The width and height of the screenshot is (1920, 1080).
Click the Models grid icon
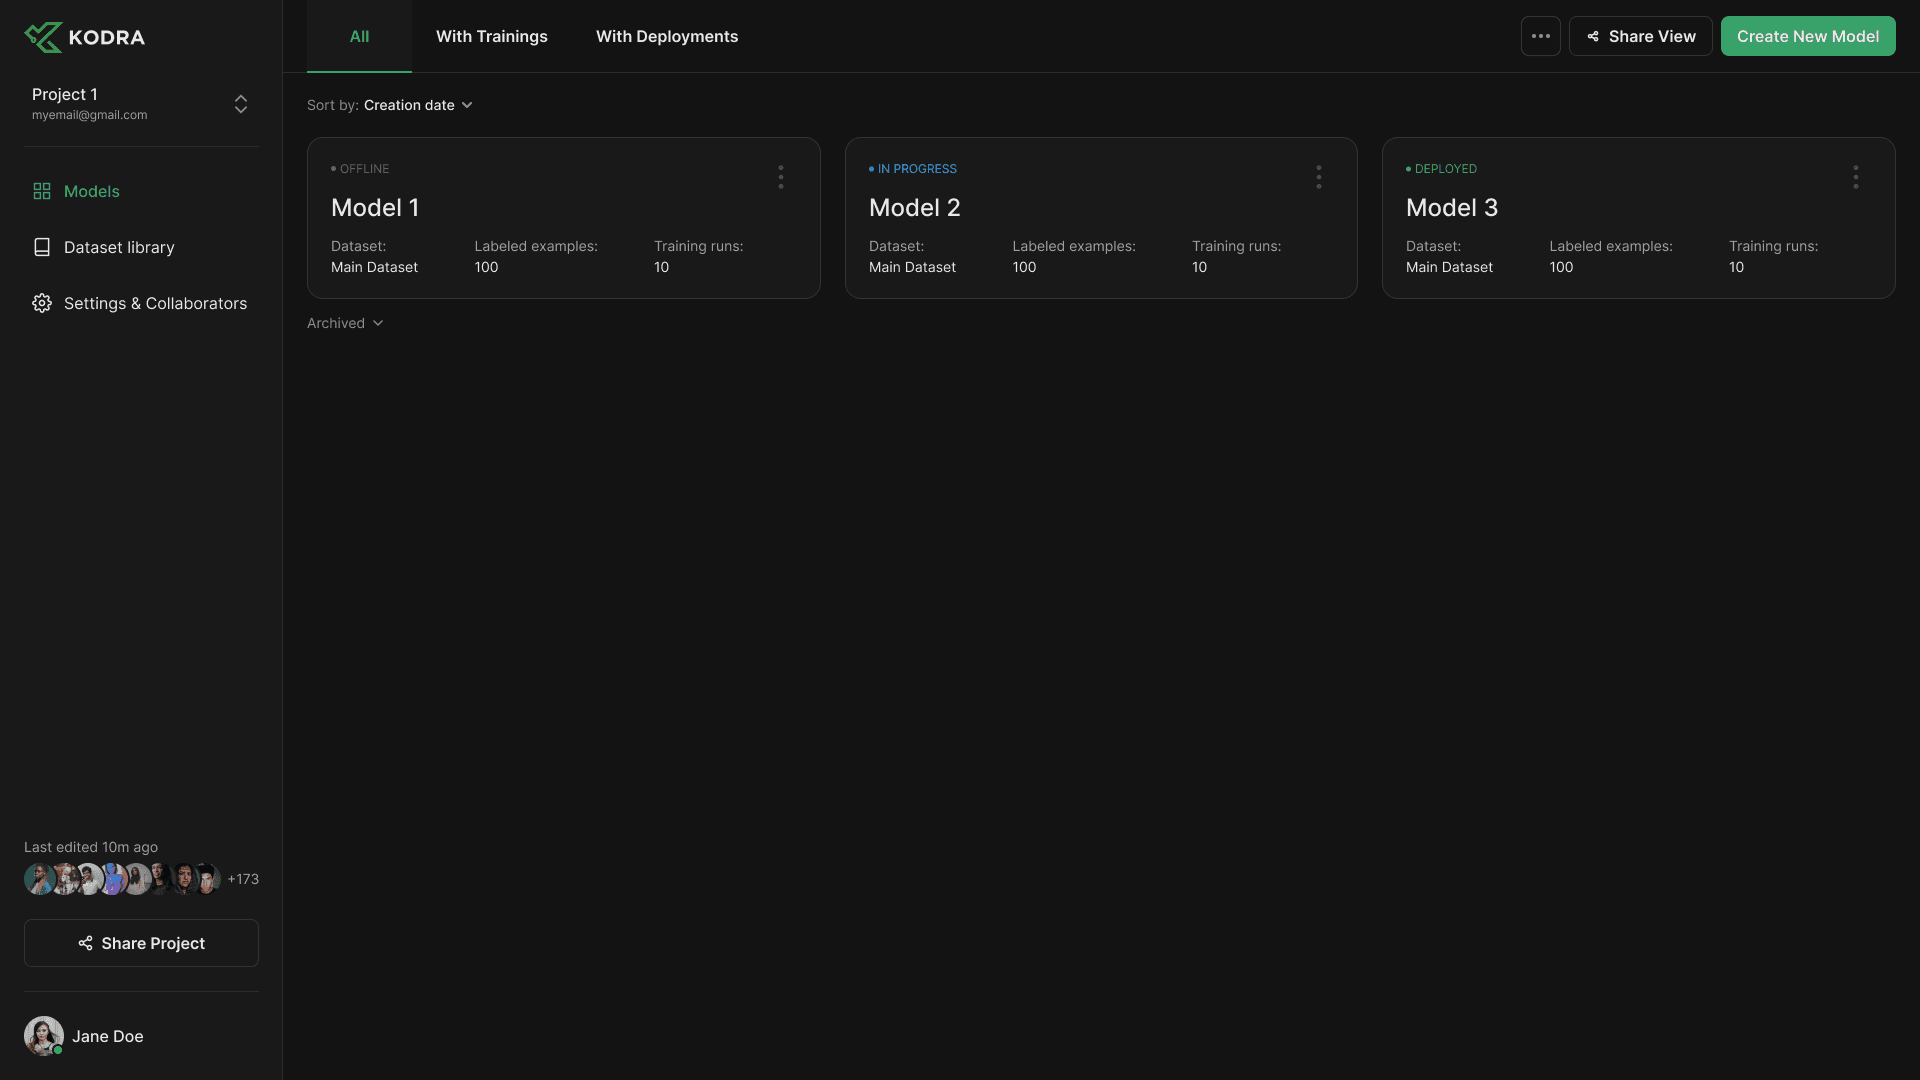tap(42, 191)
